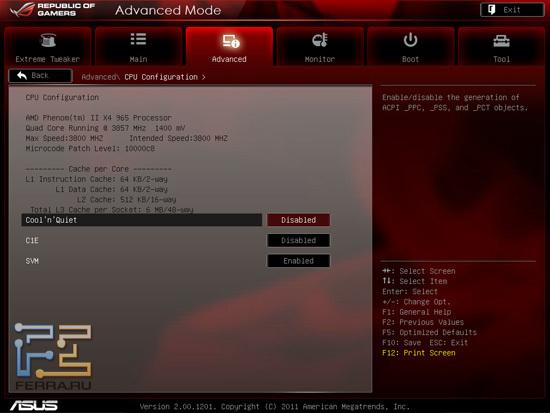The image size is (550, 413).
Task: Select the C1E setting label
Action: (32, 240)
